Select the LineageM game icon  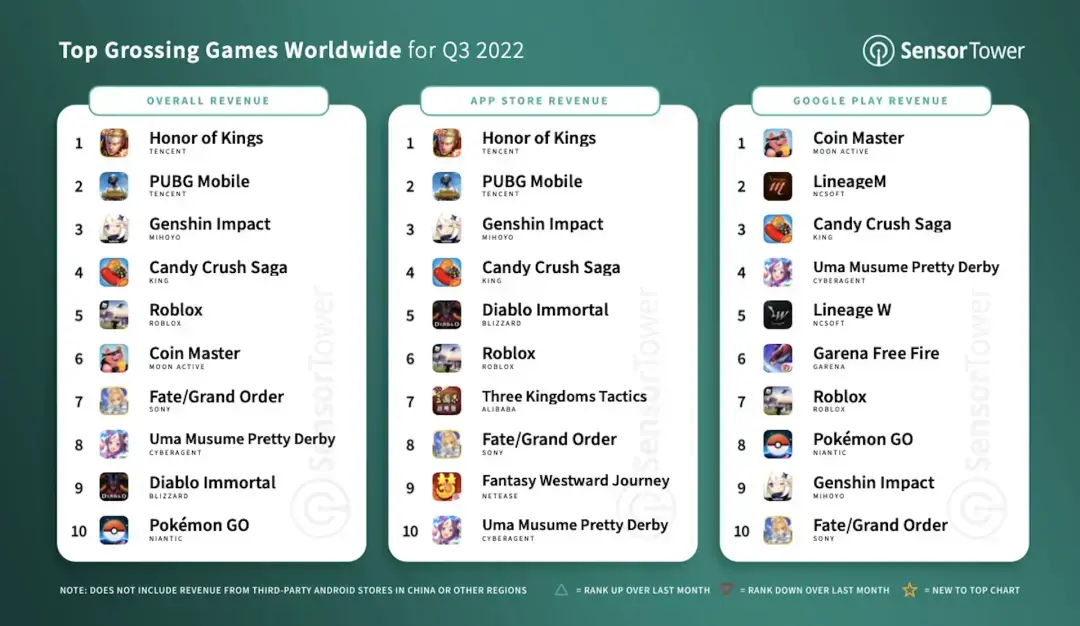click(778, 186)
